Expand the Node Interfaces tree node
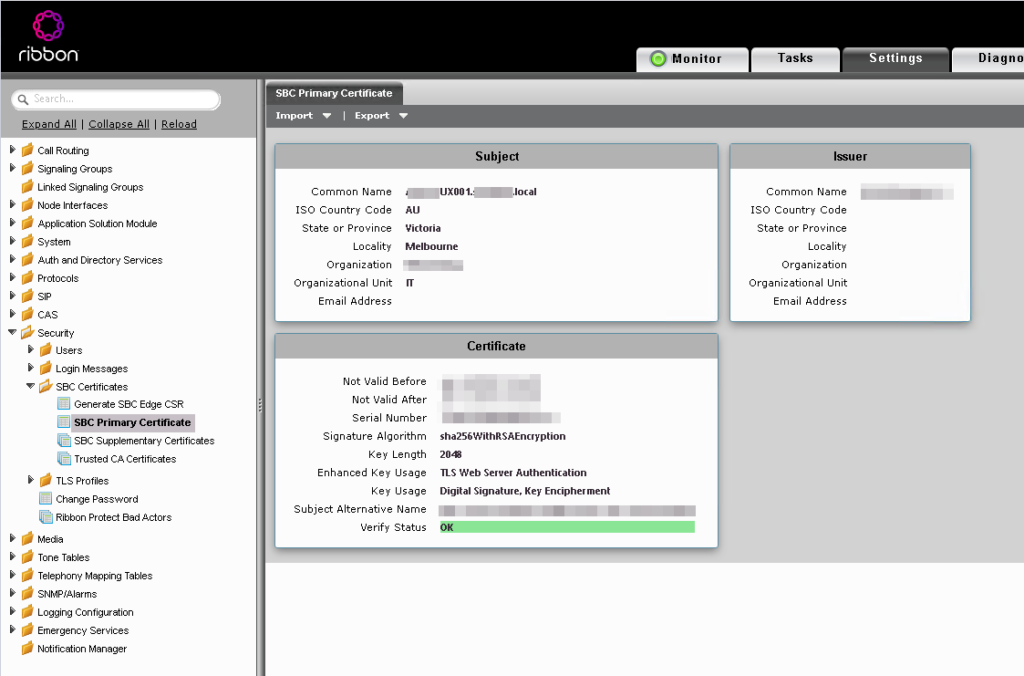Viewport: 1024px width, 676px height. [12, 204]
